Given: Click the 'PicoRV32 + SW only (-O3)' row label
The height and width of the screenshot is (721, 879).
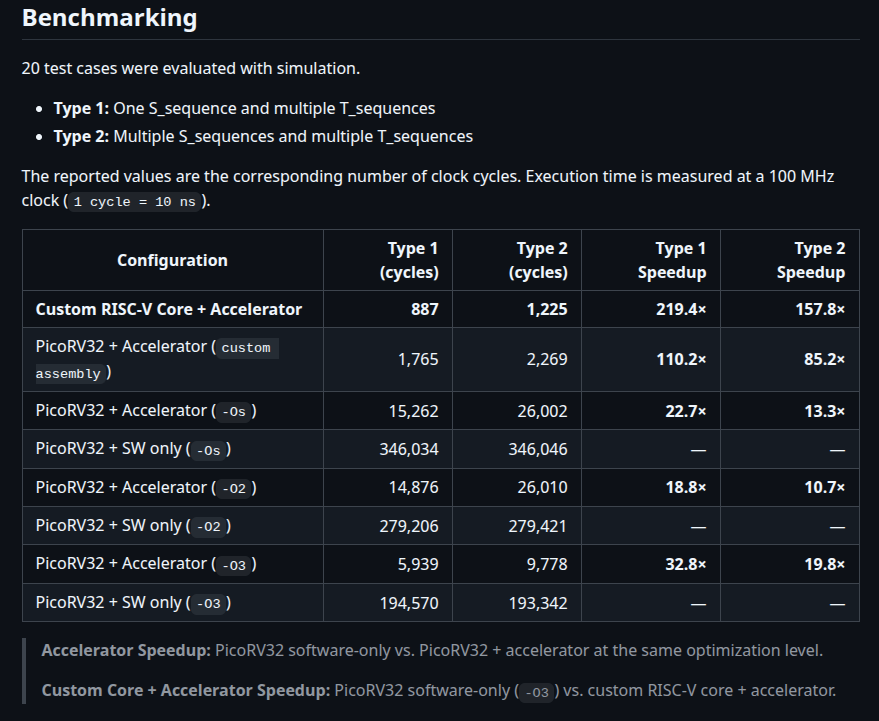Looking at the screenshot, I should 133,603.
